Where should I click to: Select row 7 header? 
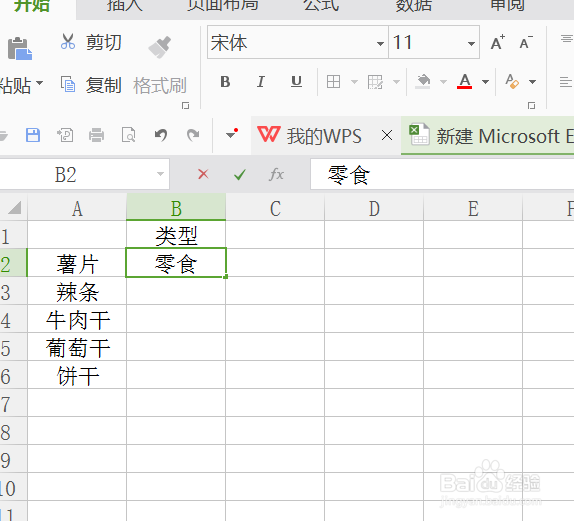14,403
